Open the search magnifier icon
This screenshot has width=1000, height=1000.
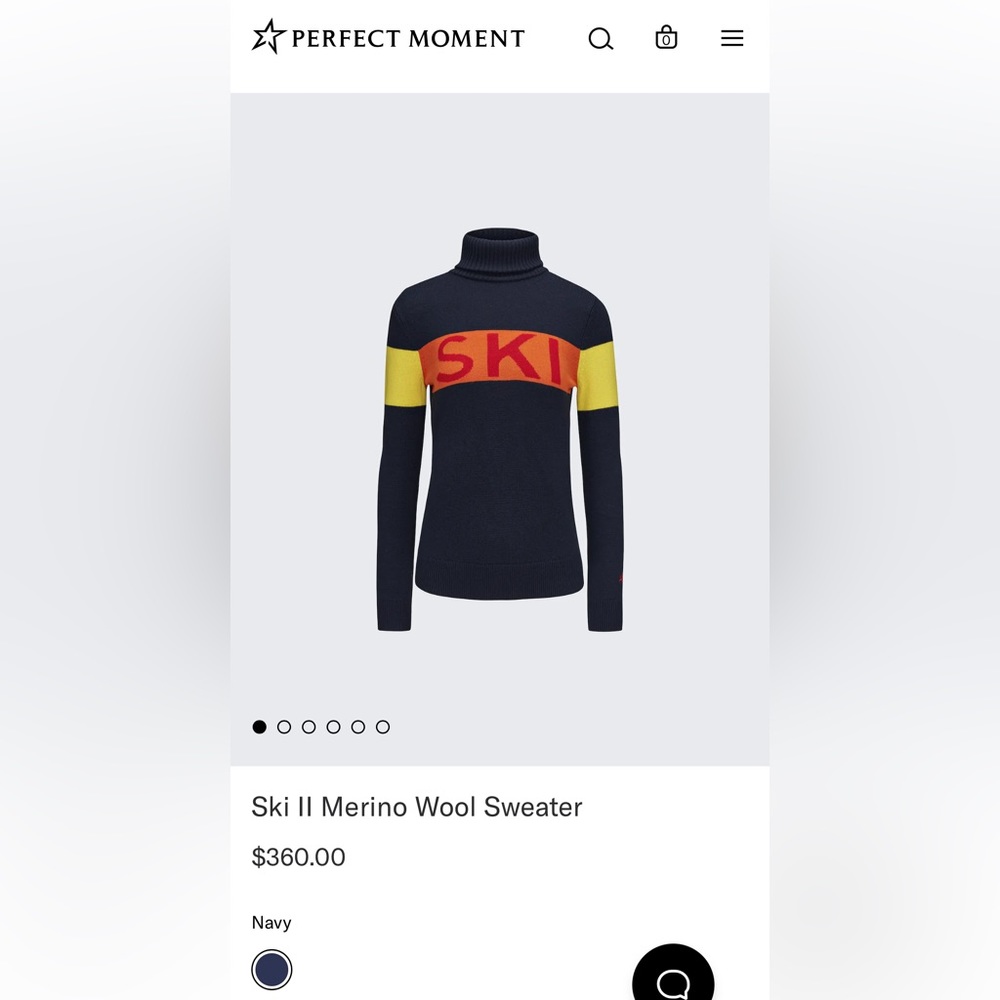click(x=601, y=38)
